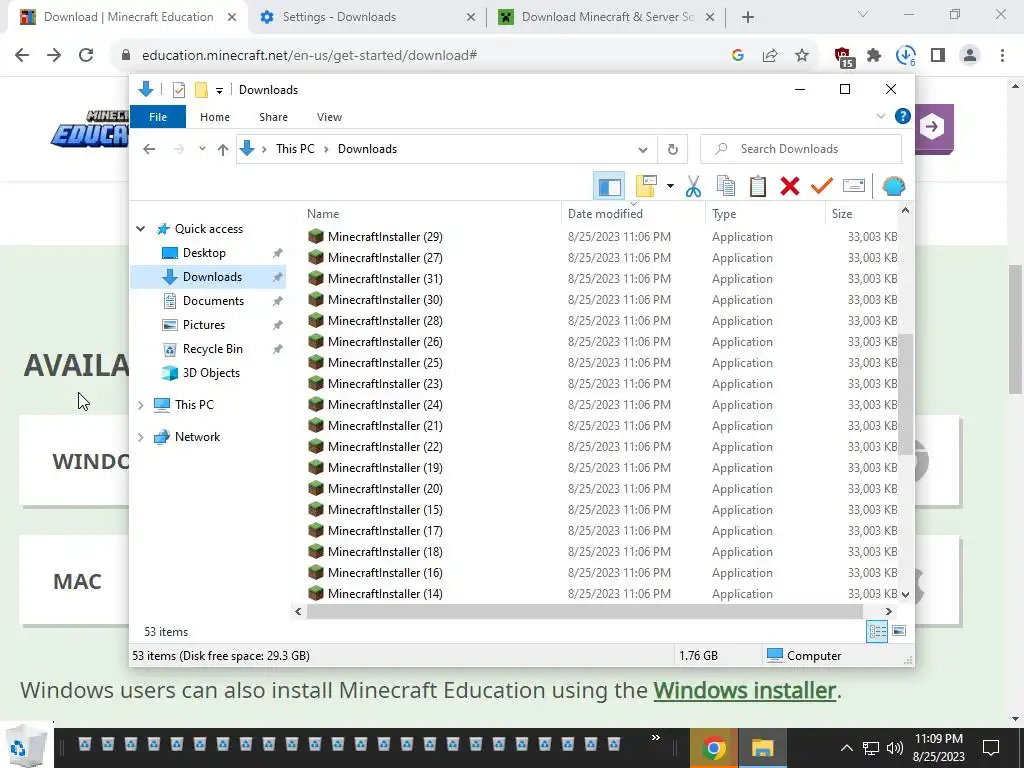Click the Copy icon in Explorer toolbar

726,187
